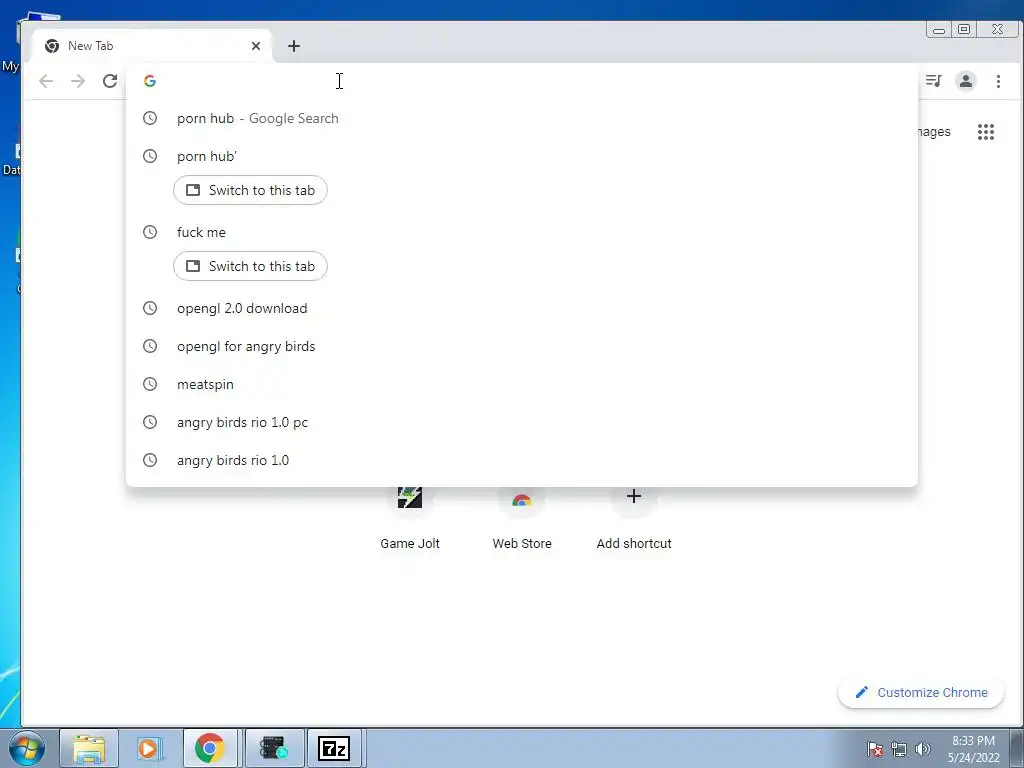Open a new tab with the plus button

(294, 46)
